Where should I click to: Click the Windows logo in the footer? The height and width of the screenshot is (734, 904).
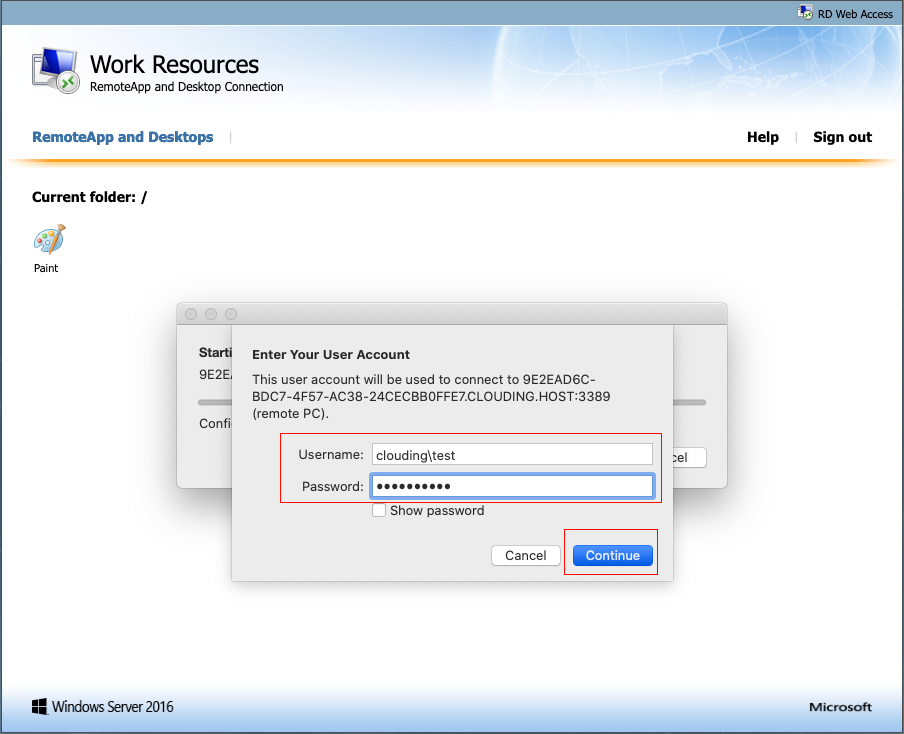coord(39,707)
